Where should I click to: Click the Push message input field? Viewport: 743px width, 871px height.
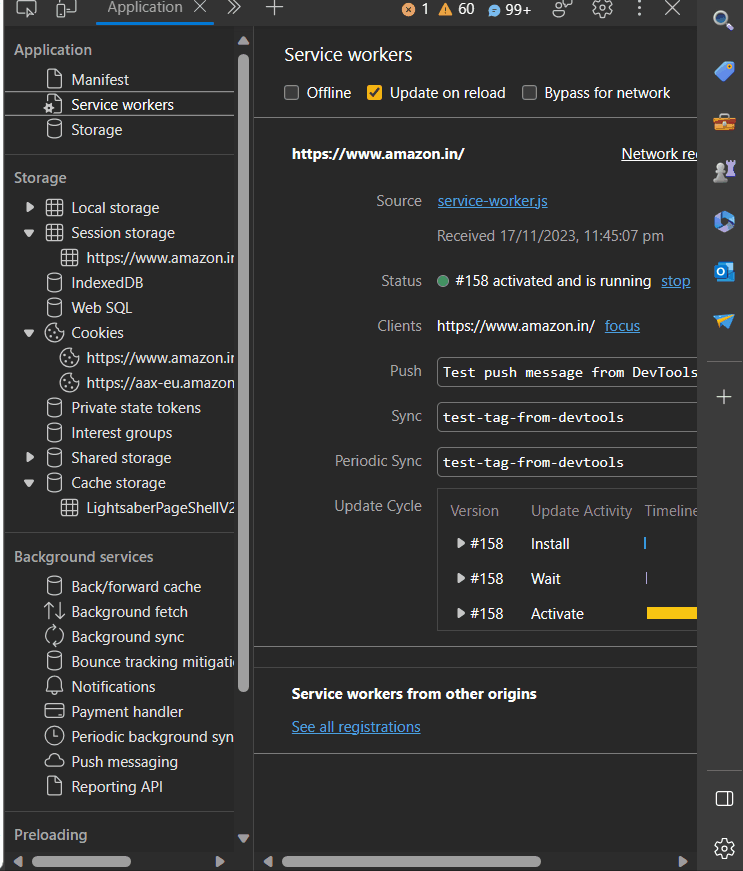point(567,372)
